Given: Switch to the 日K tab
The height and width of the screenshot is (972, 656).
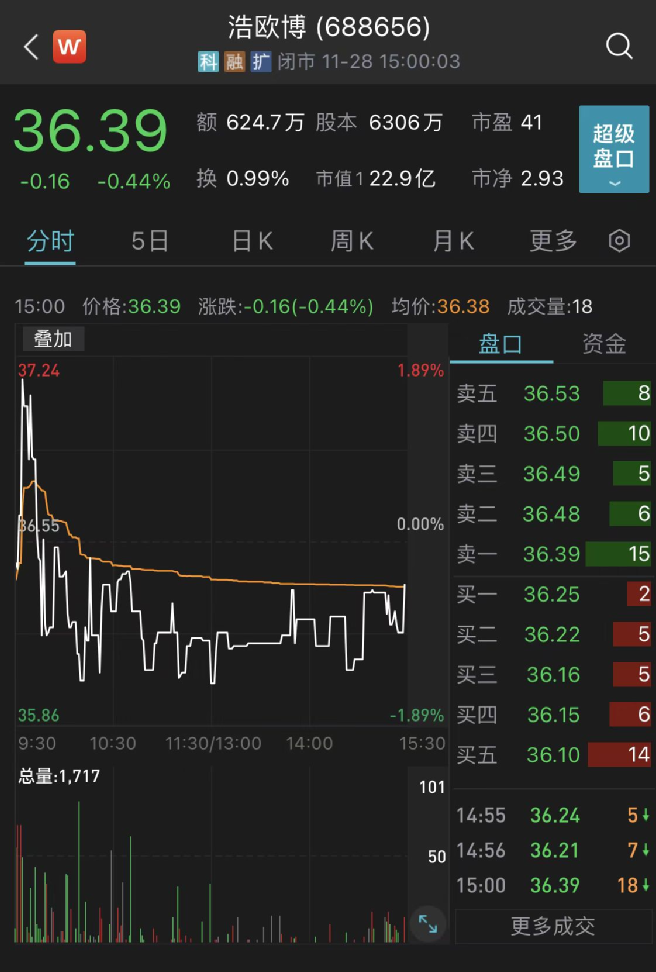Looking at the screenshot, I should [x=252, y=241].
